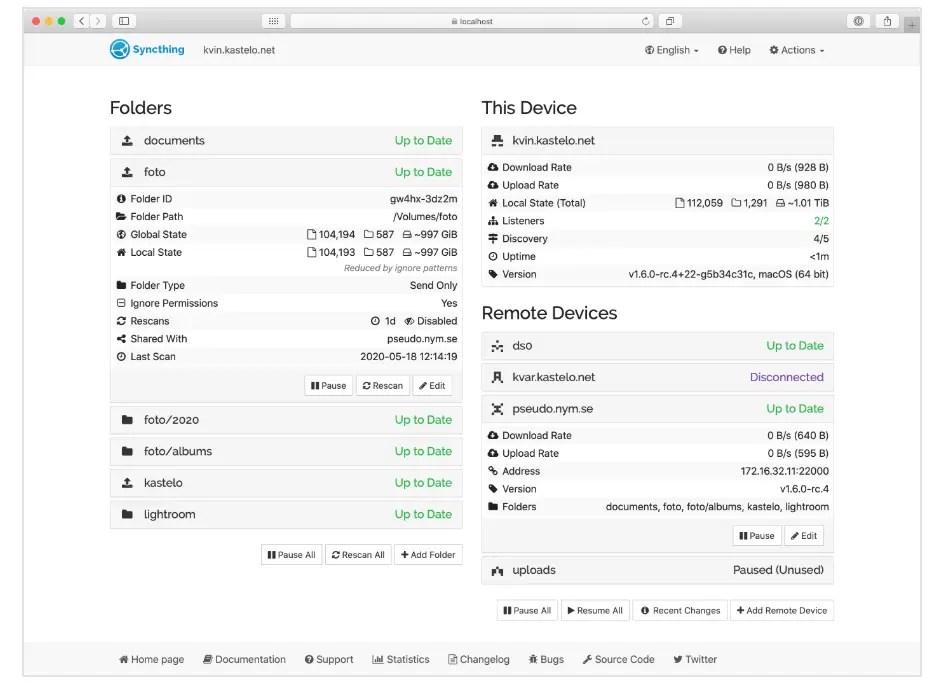
Task: Open Safari tab overview icon
Action: [670, 21]
